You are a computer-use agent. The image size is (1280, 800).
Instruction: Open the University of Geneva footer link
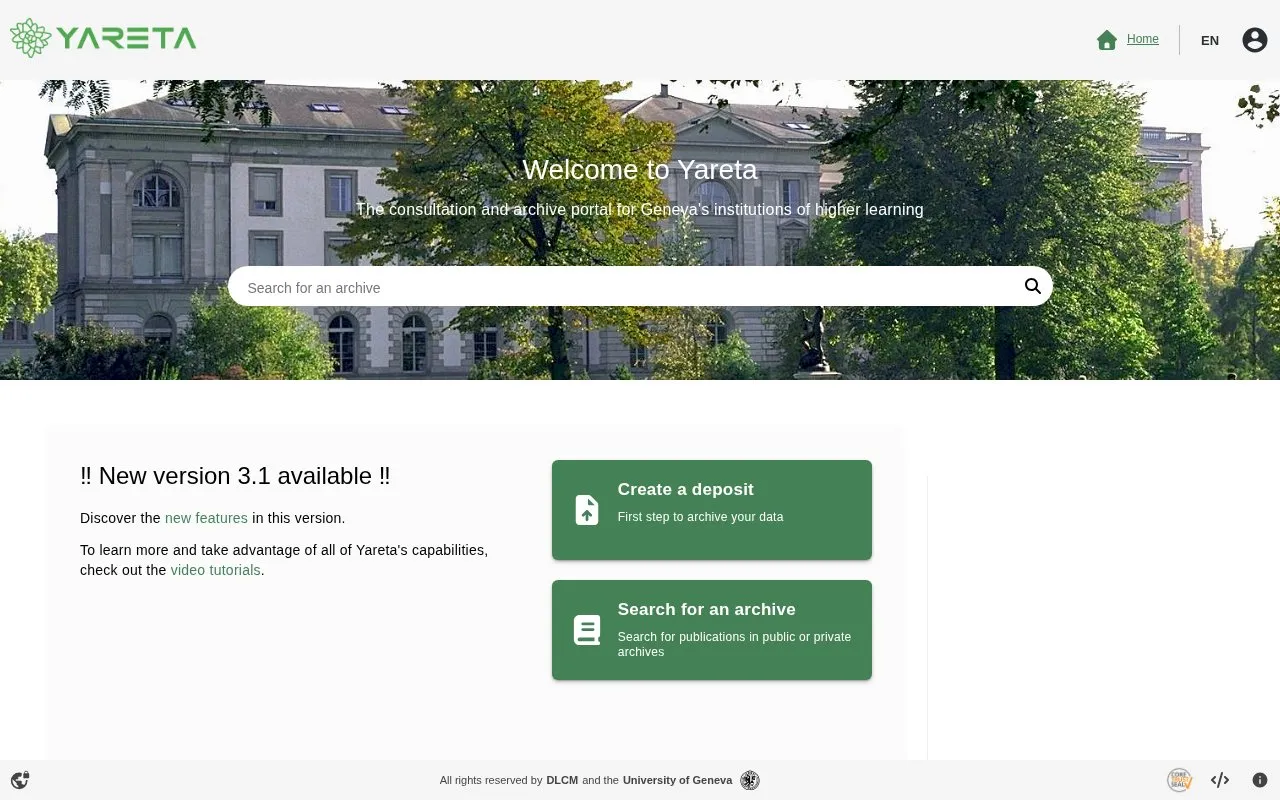pos(677,780)
